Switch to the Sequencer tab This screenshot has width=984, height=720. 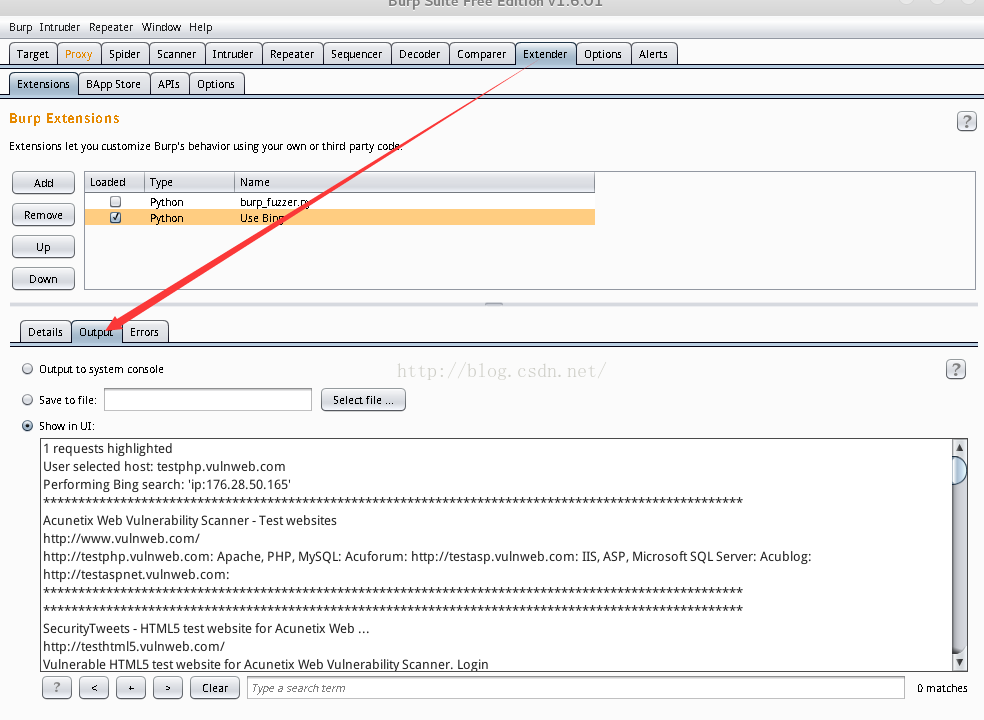[x=356, y=54]
